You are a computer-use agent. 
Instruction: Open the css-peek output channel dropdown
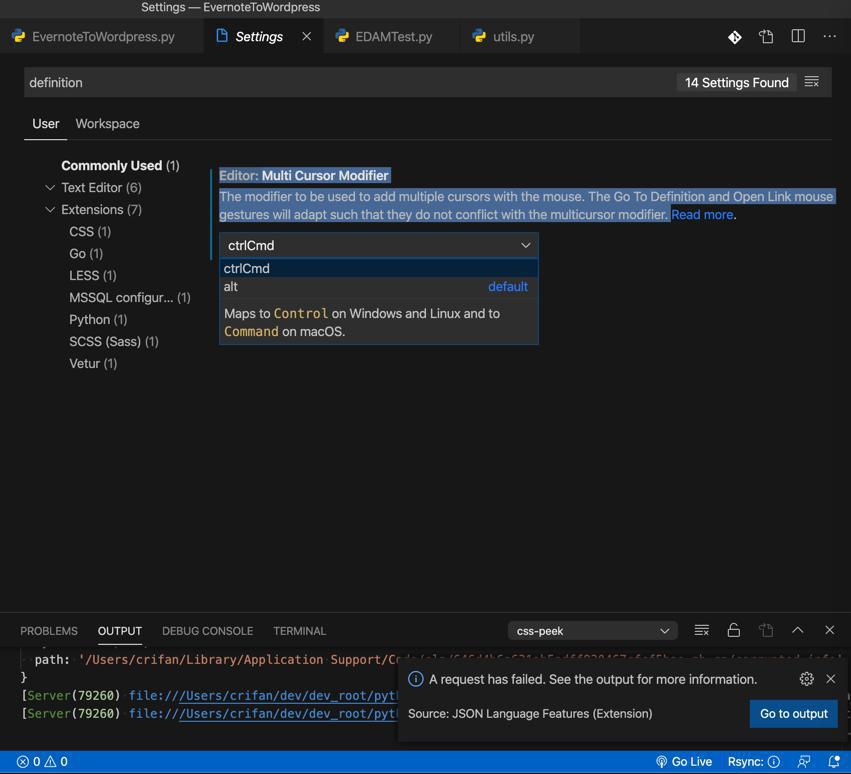tap(592, 631)
